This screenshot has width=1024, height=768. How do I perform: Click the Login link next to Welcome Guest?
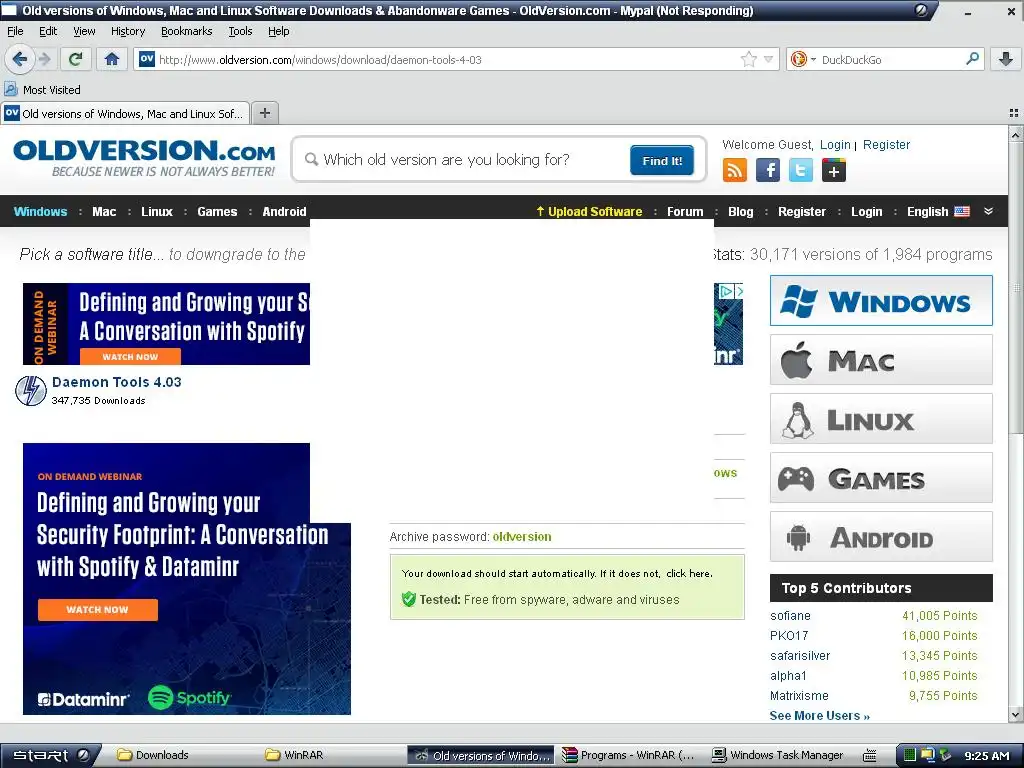tap(835, 144)
